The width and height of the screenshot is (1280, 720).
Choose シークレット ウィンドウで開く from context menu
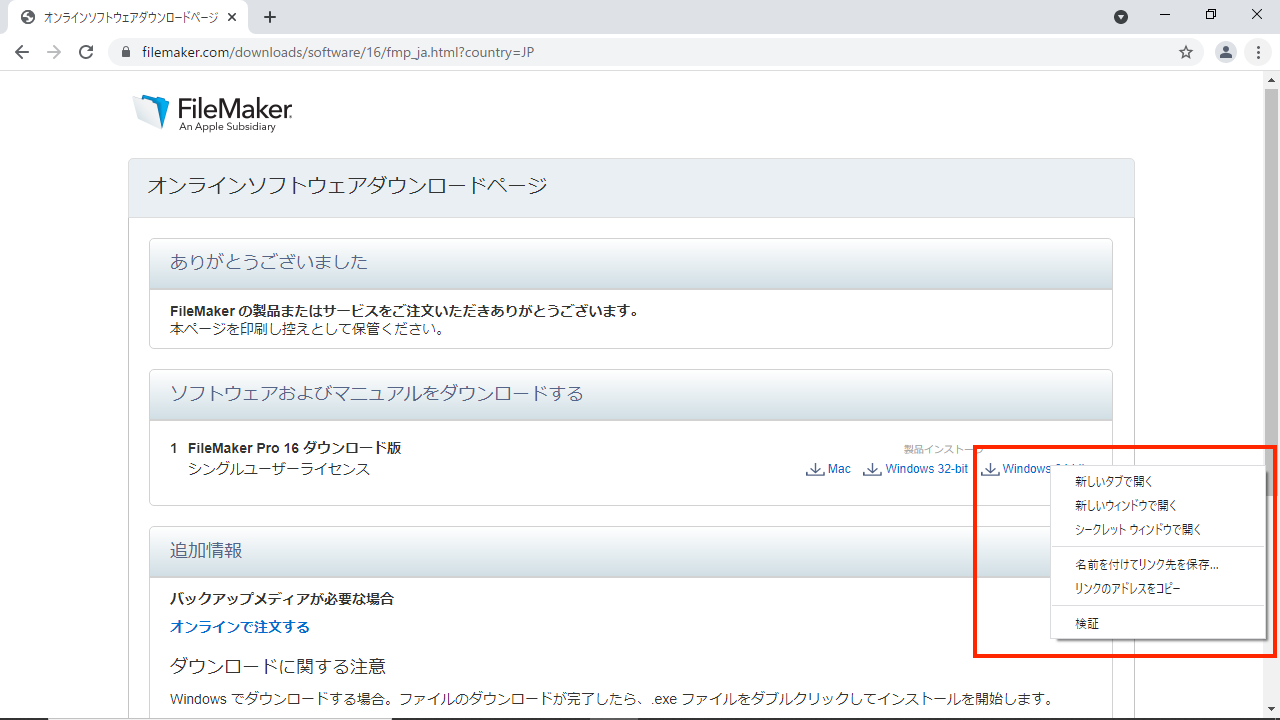point(1158,530)
